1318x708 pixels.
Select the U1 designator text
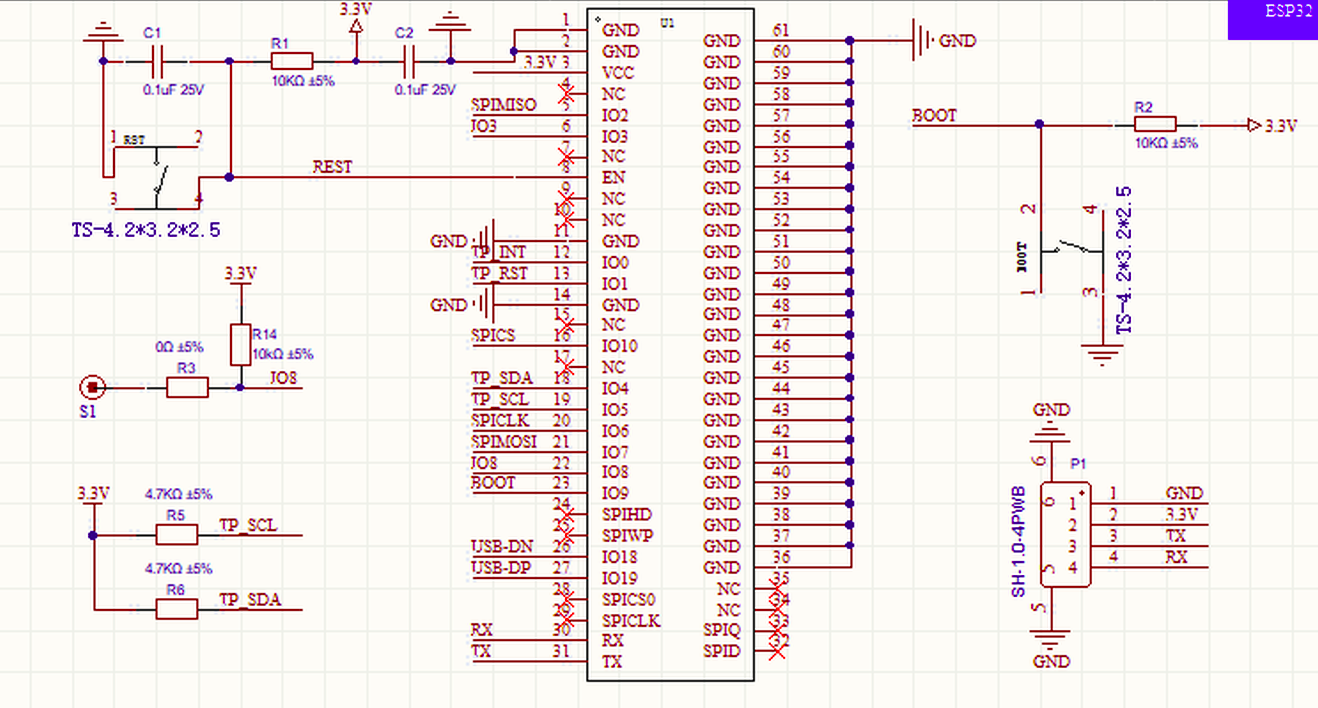point(667,22)
